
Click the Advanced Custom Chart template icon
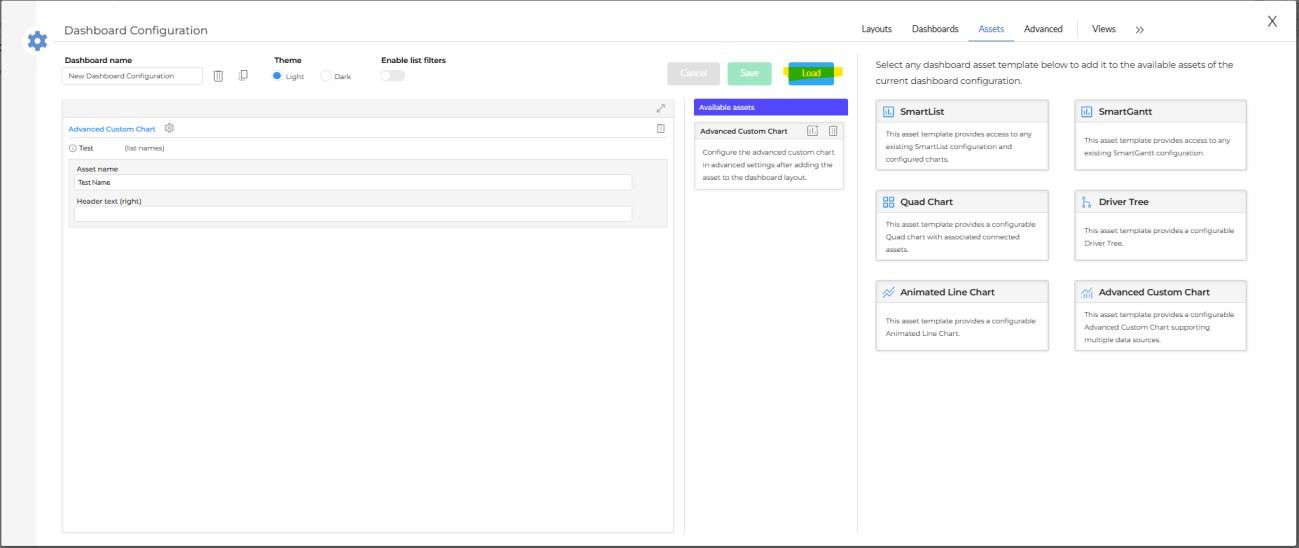point(1087,292)
